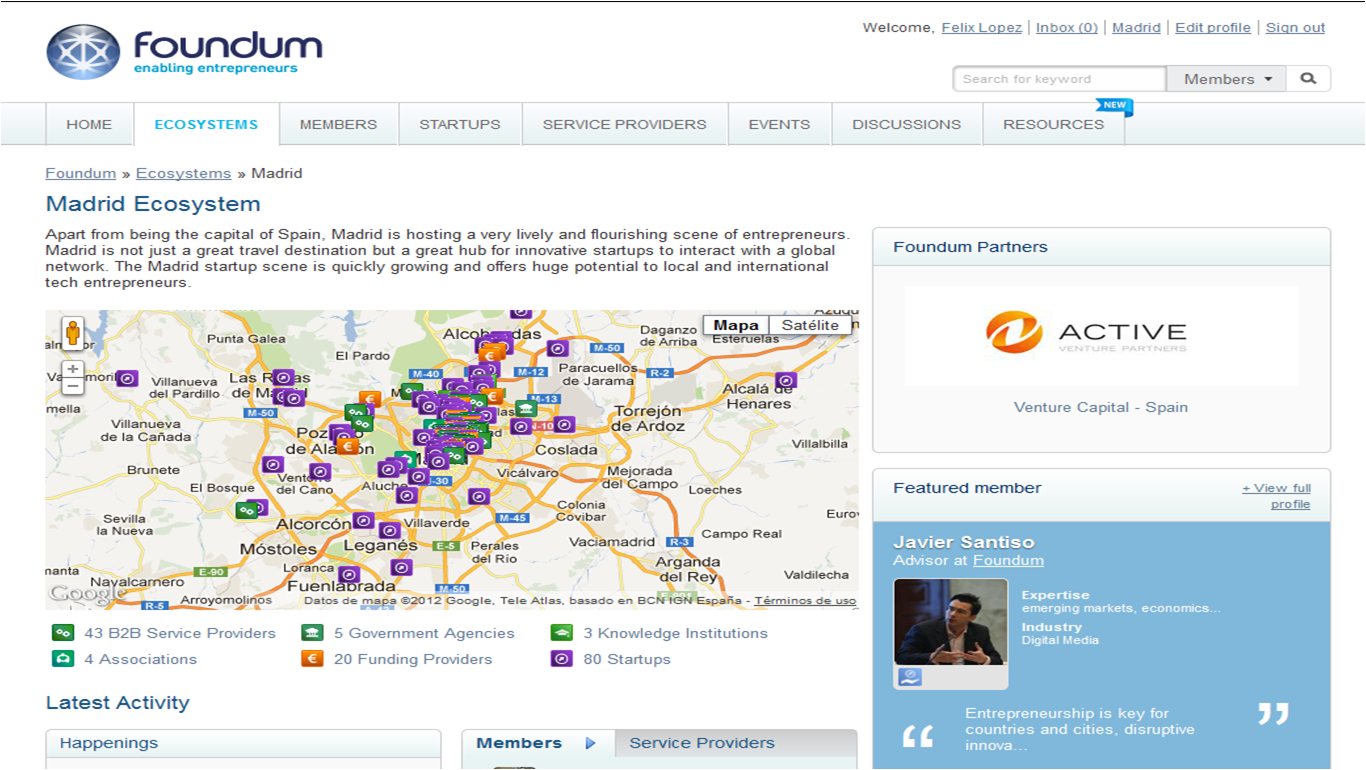
Task: Click the Foundum logo
Action: 185,52
